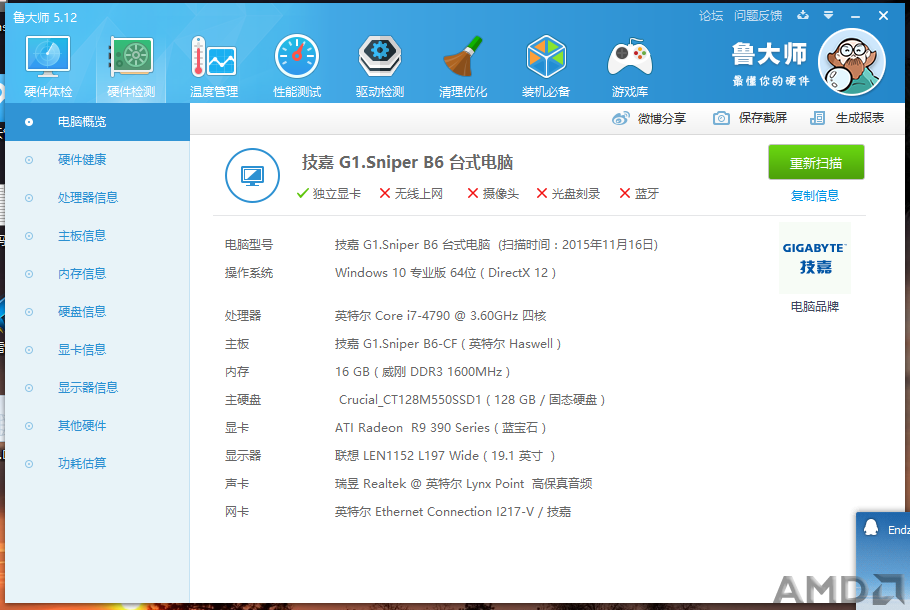Click the GIGABYTE 技嘉 brand logo

pyautogui.click(x=815, y=258)
